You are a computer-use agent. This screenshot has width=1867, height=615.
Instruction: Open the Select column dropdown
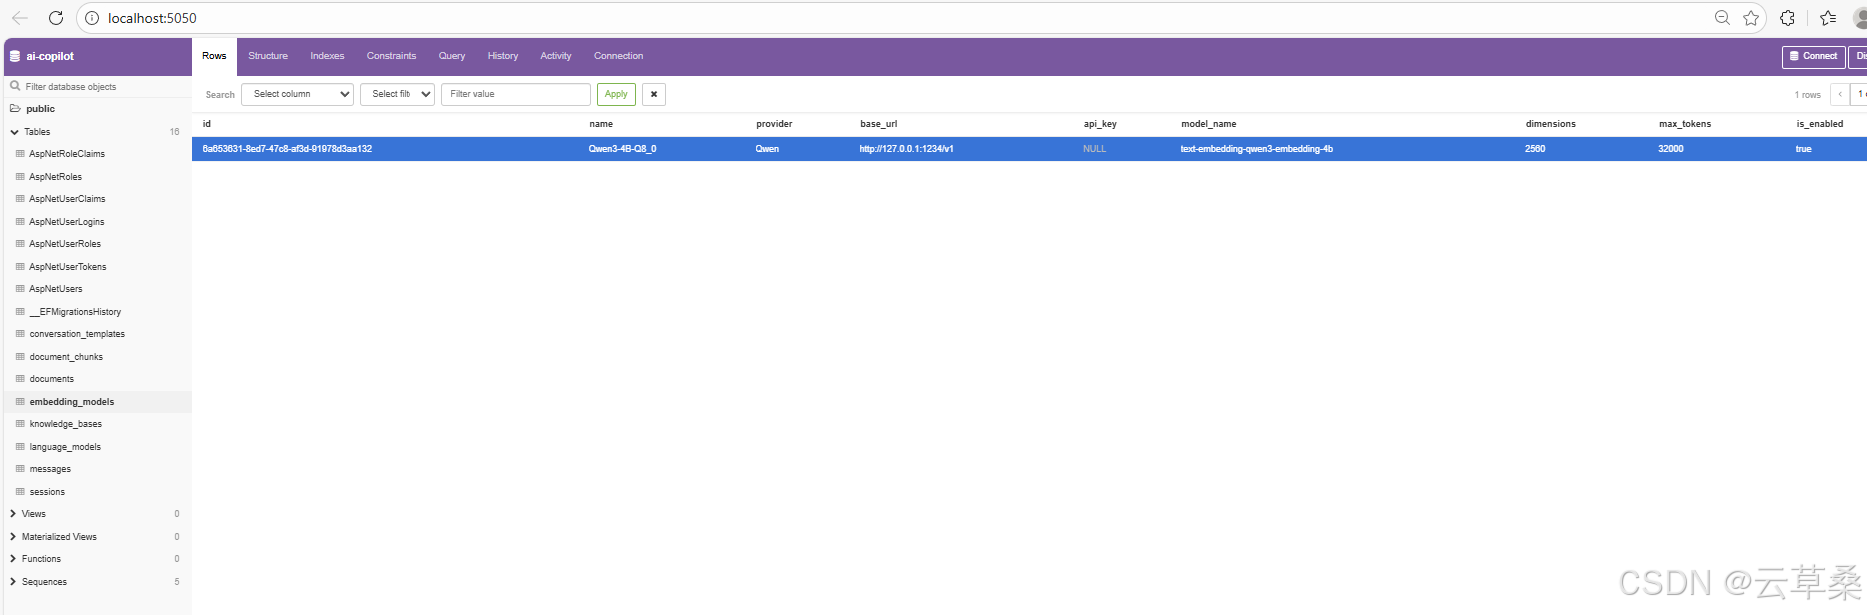pyautogui.click(x=298, y=94)
